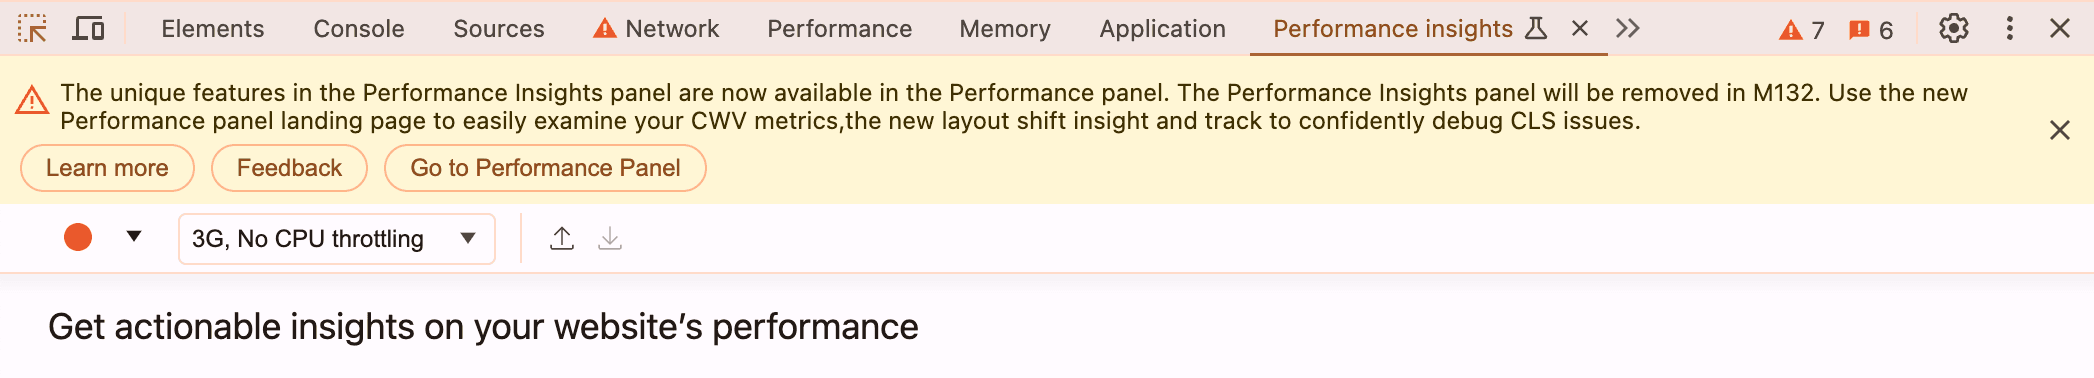Screen dimensions: 2094x378
Task: Open the Application tab
Action: [1162, 29]
